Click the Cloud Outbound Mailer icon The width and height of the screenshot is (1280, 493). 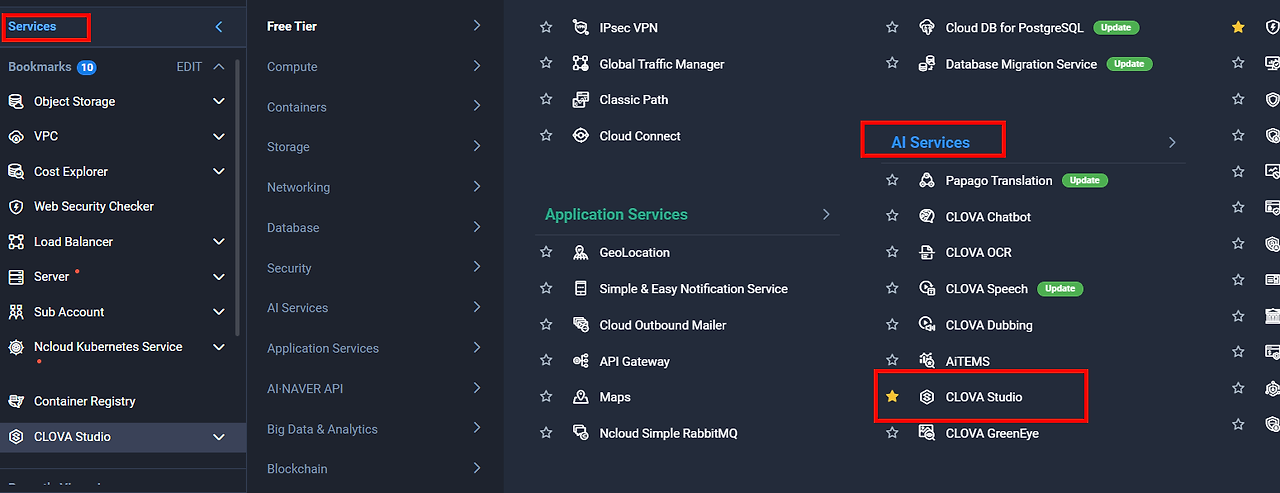pos(581,324)
